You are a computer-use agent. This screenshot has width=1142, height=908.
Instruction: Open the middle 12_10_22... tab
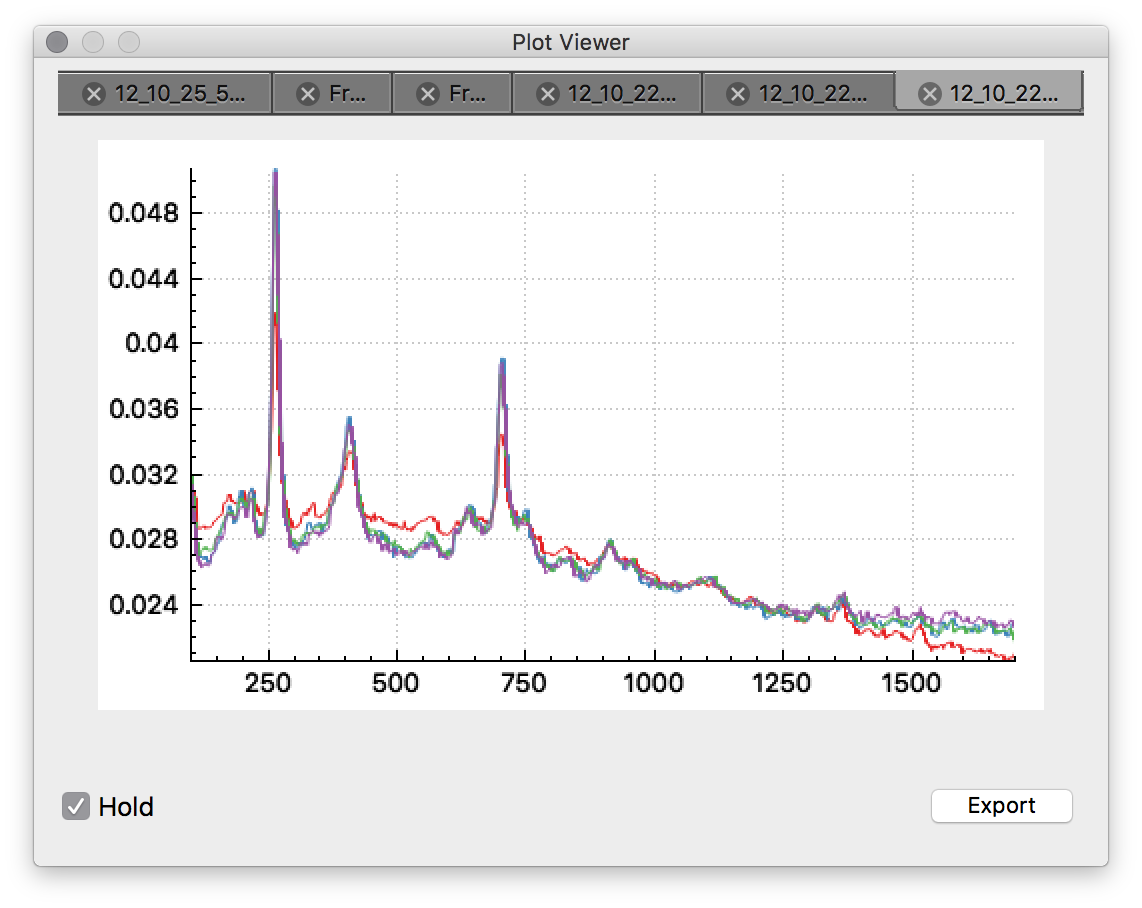pyautogui.click(x=811, y=94)
